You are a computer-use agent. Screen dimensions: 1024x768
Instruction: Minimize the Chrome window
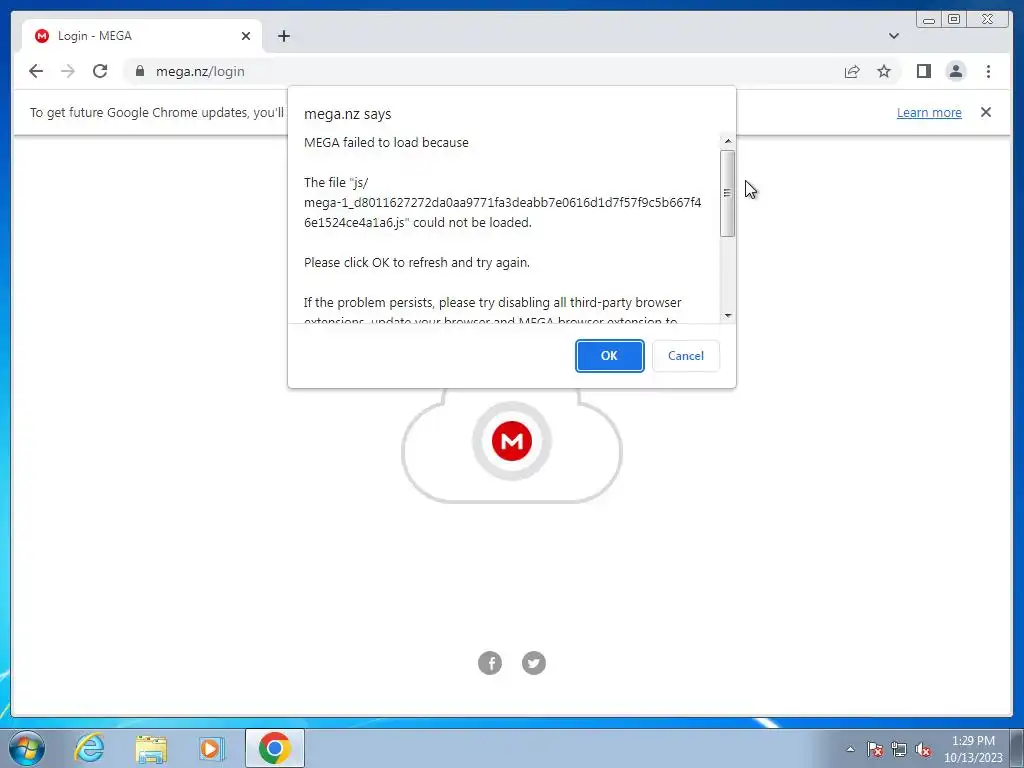(929, 20)
